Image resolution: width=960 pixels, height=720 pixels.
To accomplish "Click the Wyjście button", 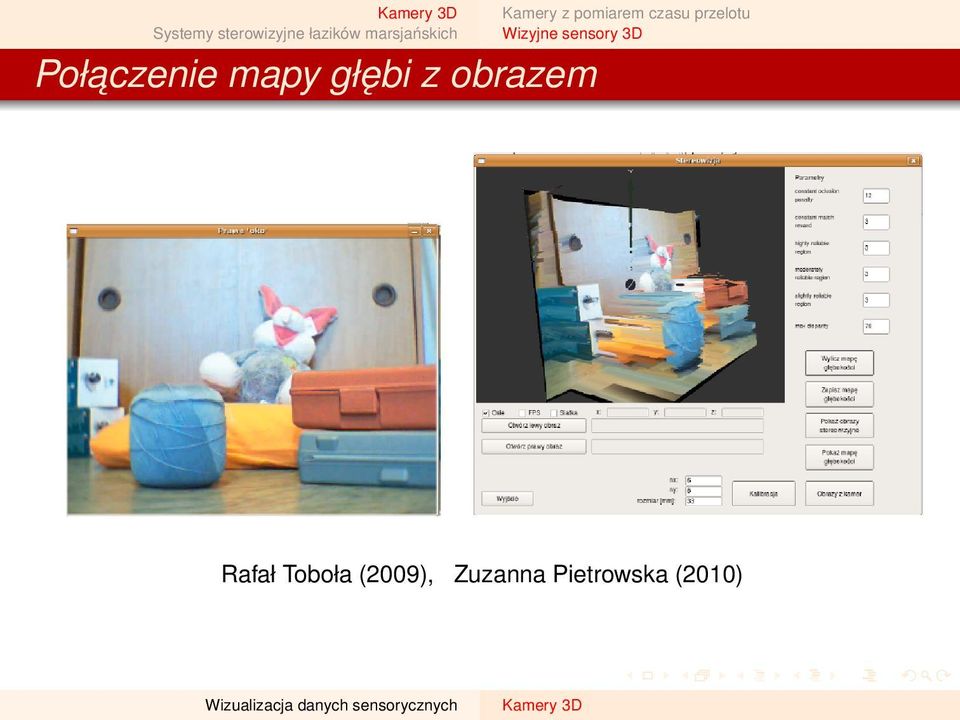I will click(x=507, y=499).
